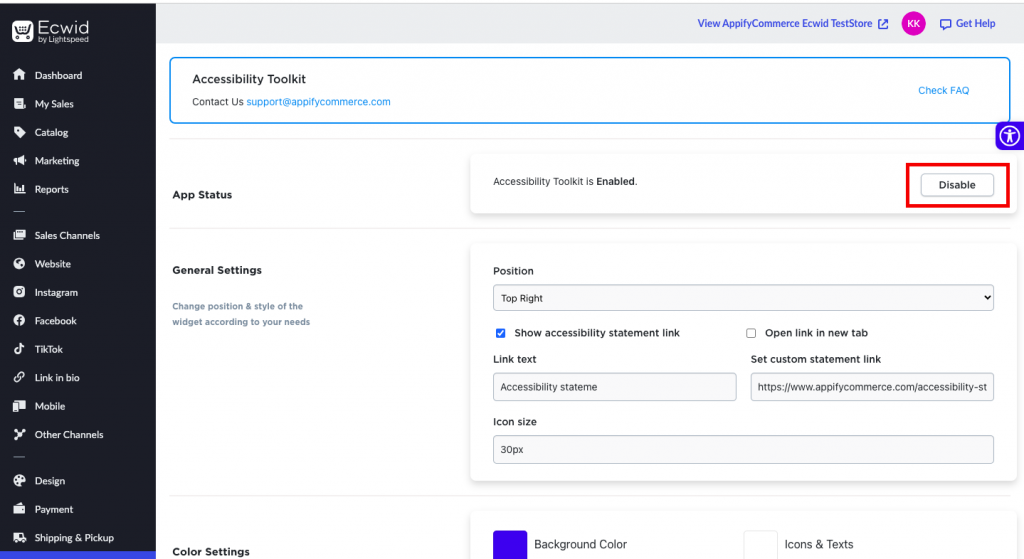Click the Mobile device icon
The image size is (1024, 559).
tap(20, 406)
